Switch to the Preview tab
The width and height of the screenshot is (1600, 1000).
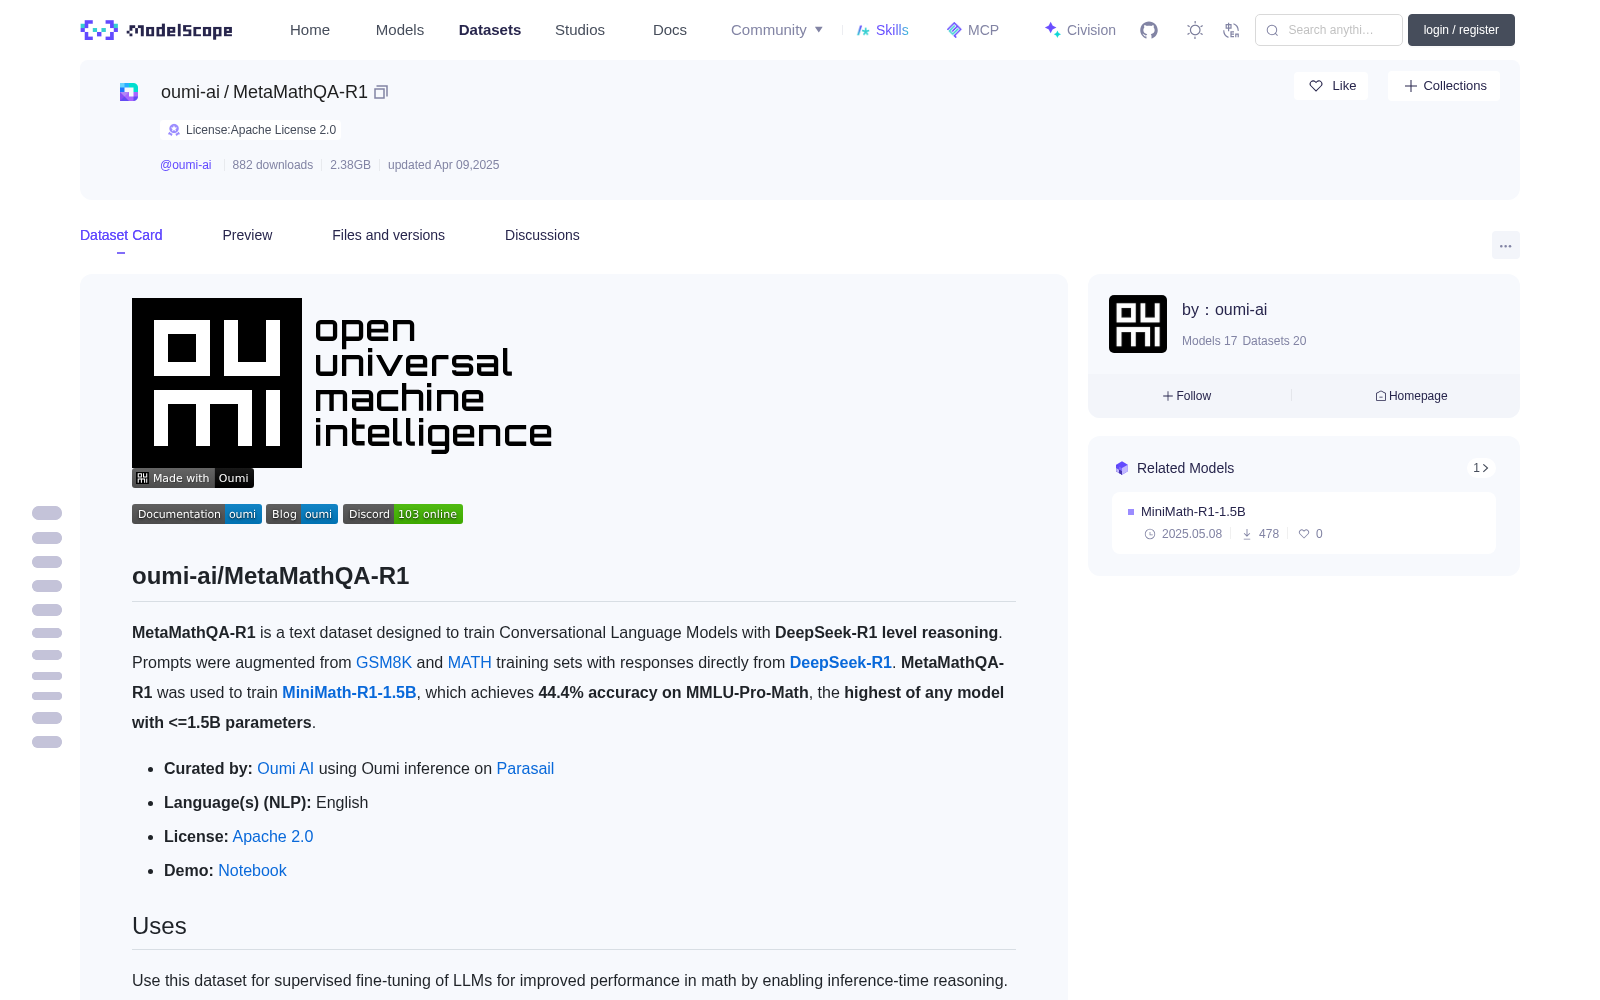tap(247, 235)
